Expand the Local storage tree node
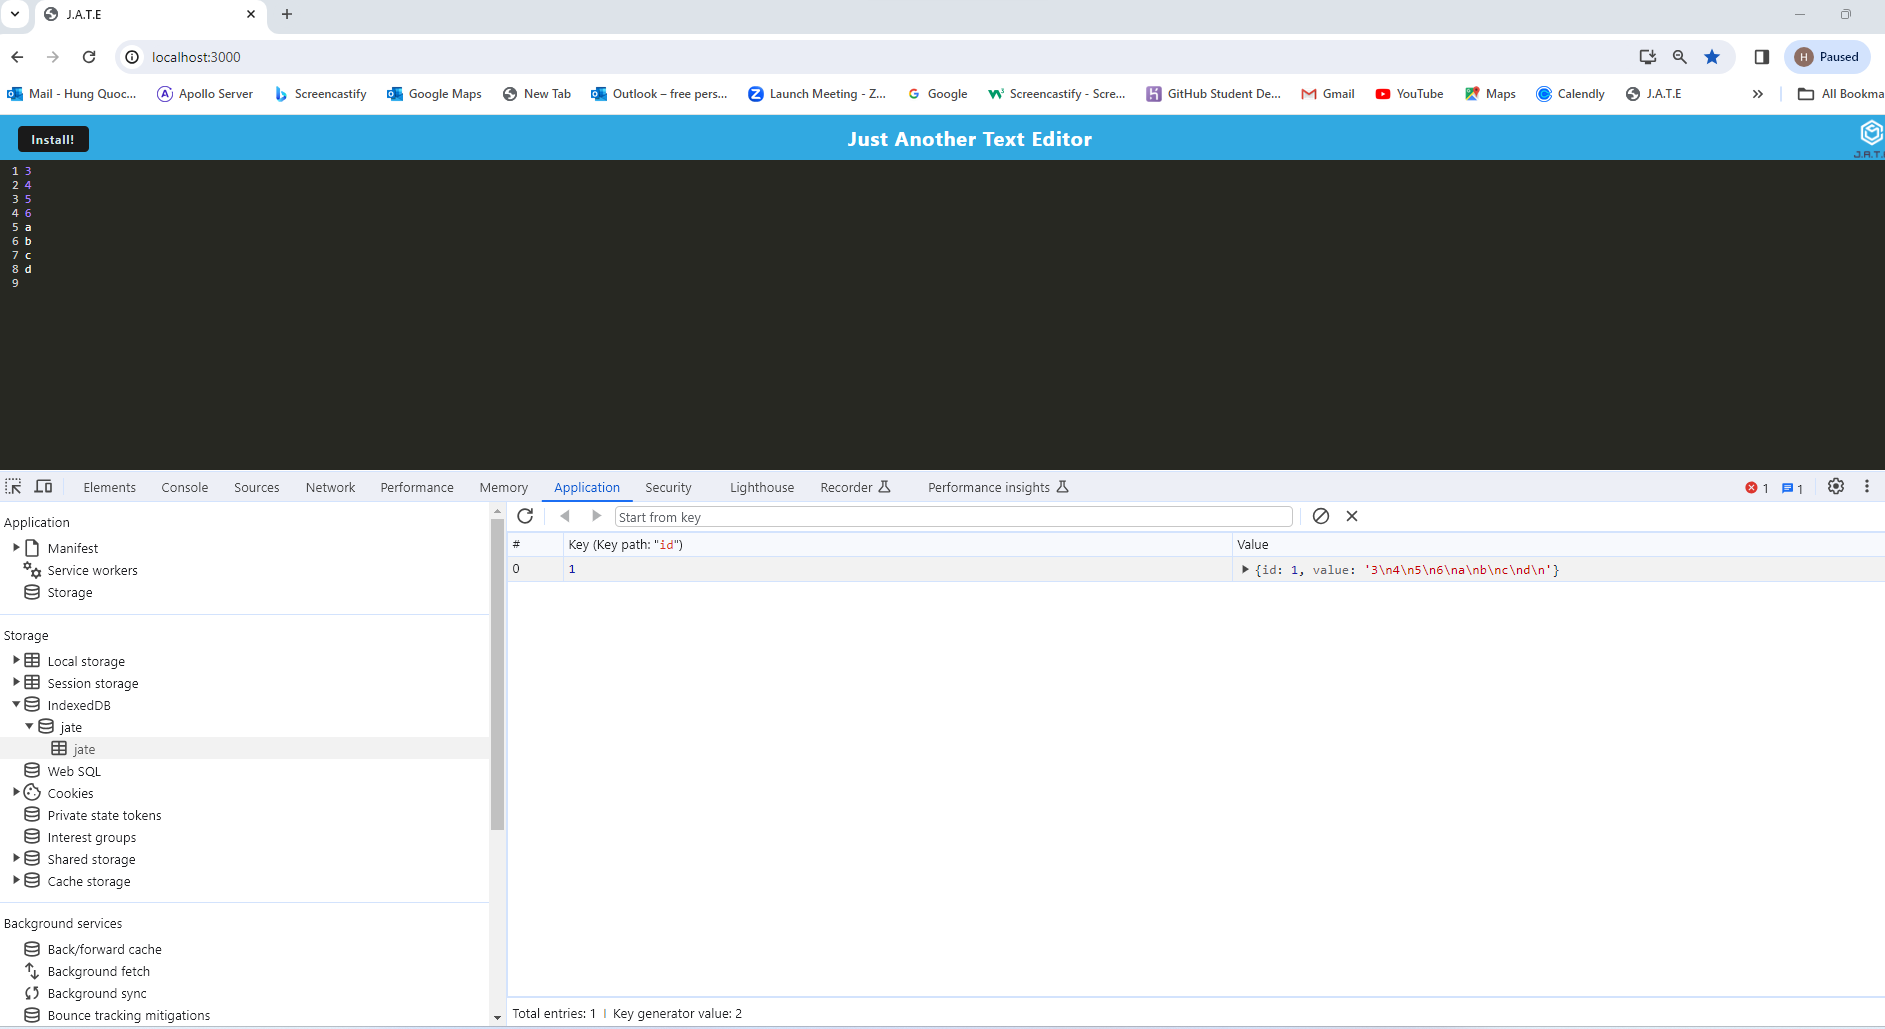This screenshot has height=1029, width=1885. pos(16,661)
